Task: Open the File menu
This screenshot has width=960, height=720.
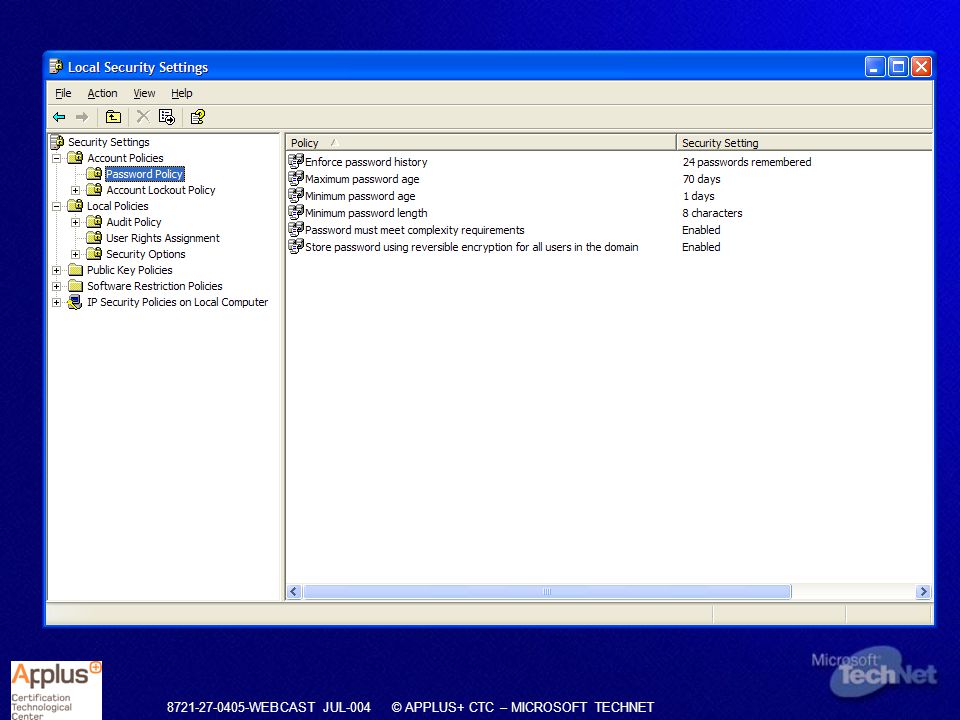Action: [x=63, y=93]
